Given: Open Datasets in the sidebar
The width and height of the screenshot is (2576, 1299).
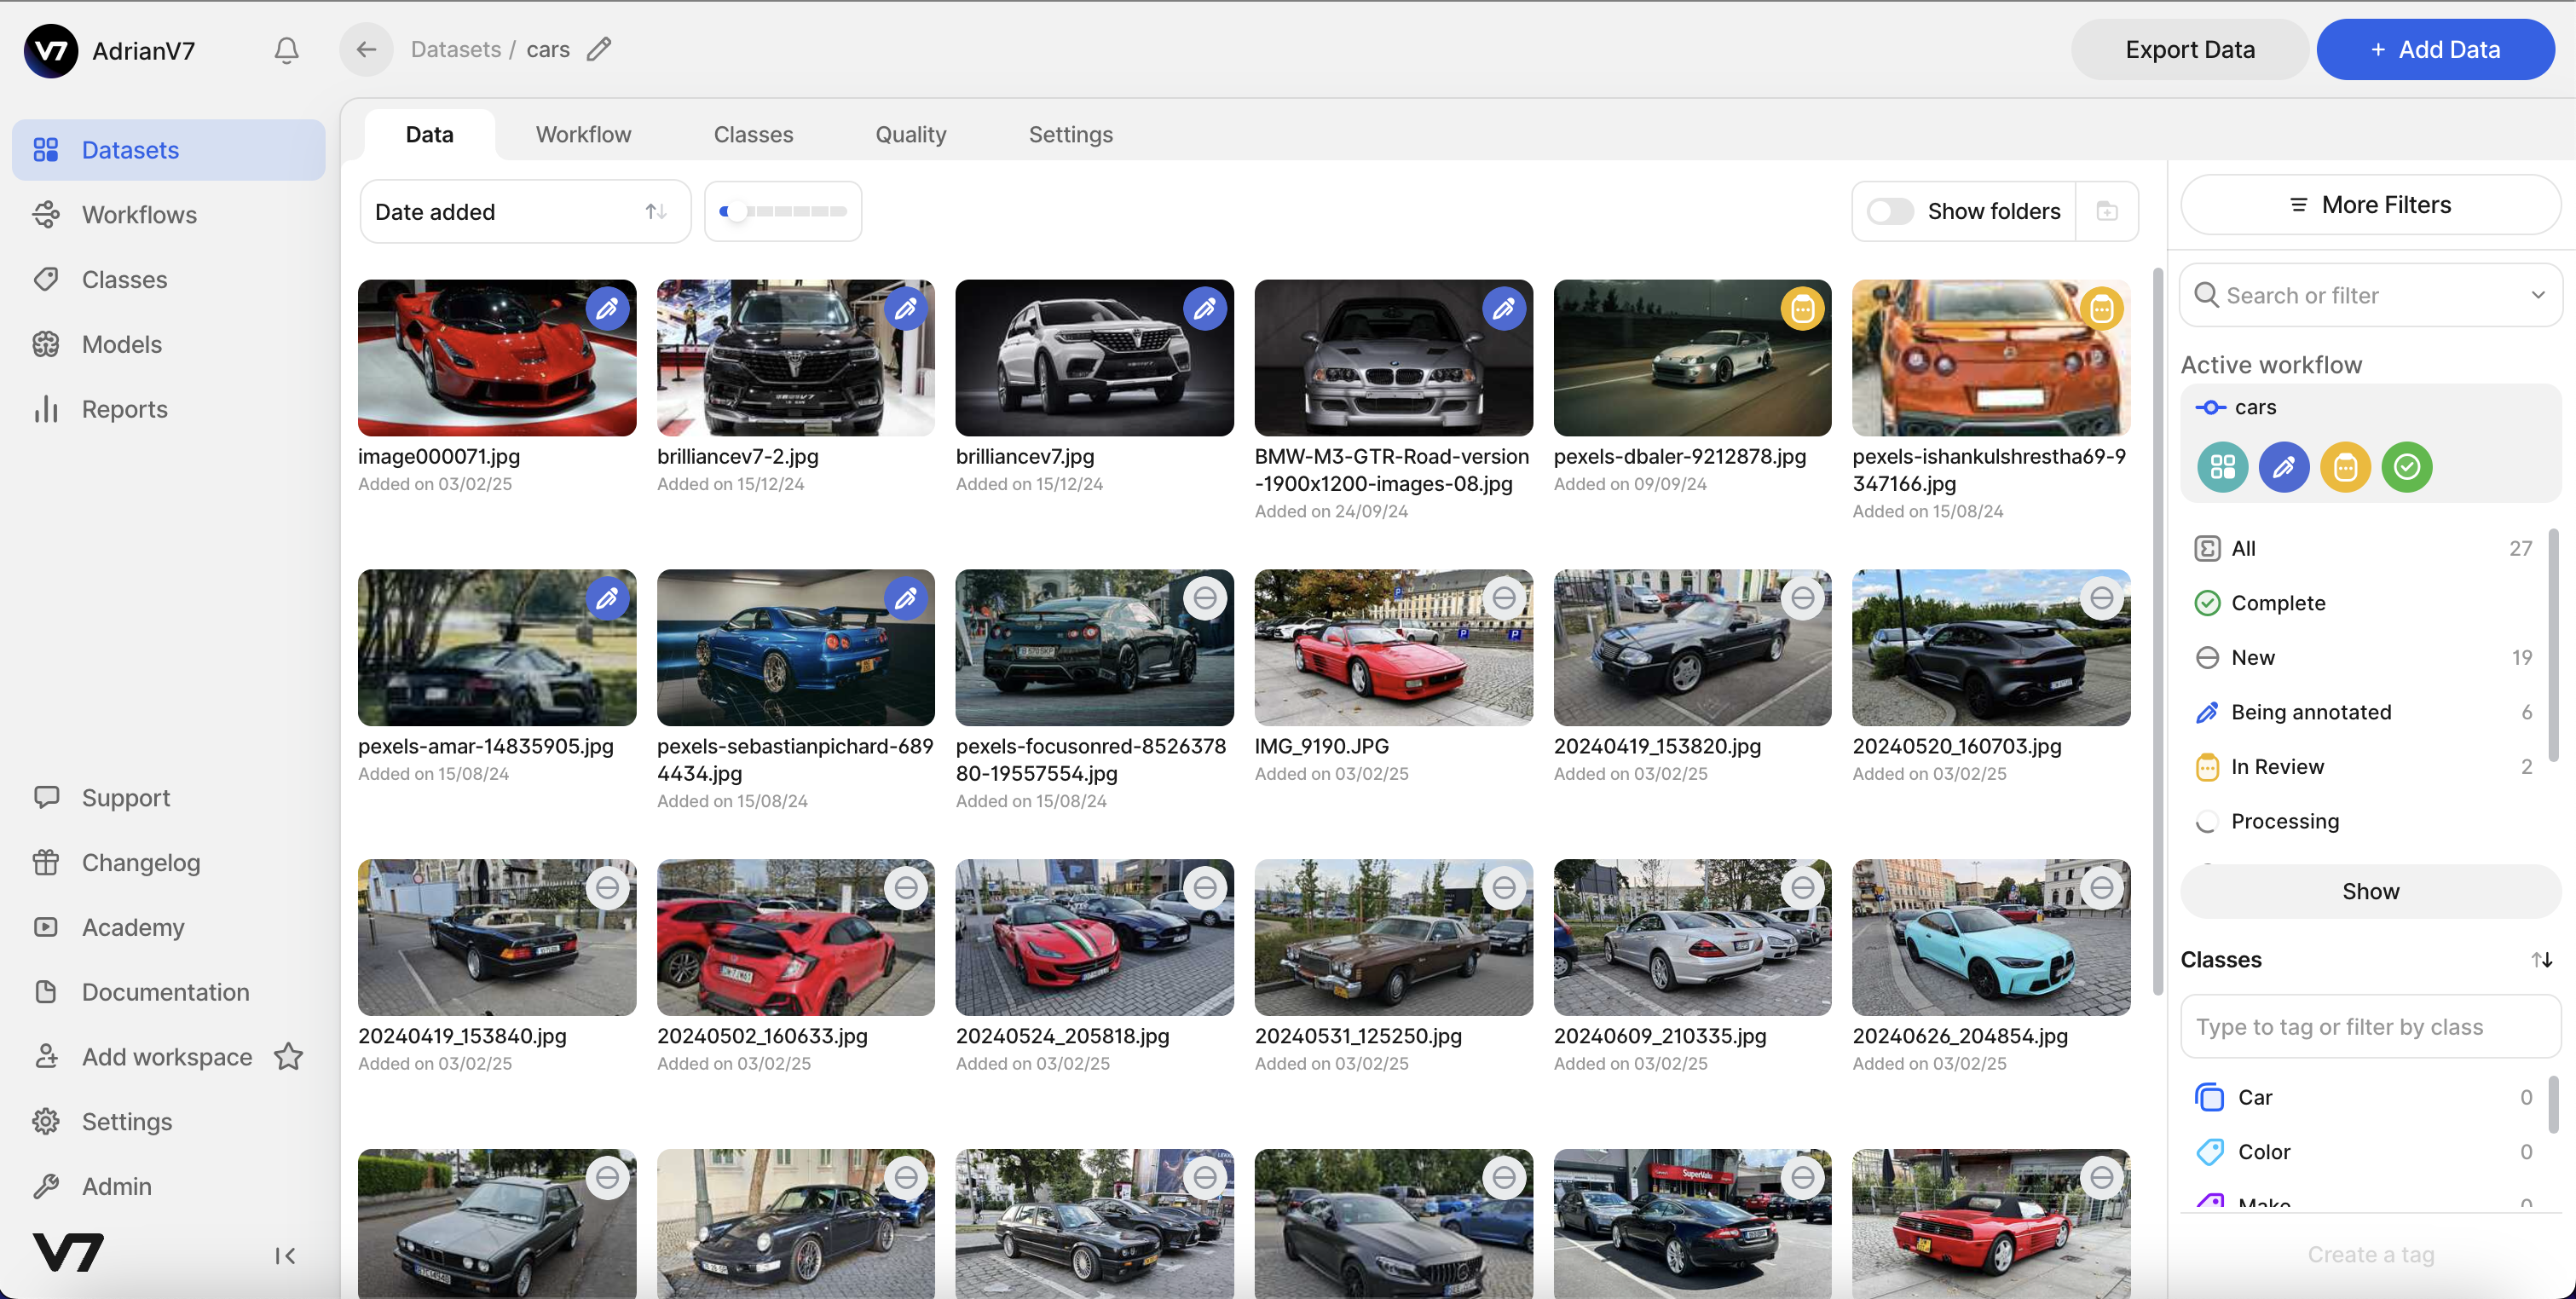Looking at the screenshot, I should click(168, 150).
